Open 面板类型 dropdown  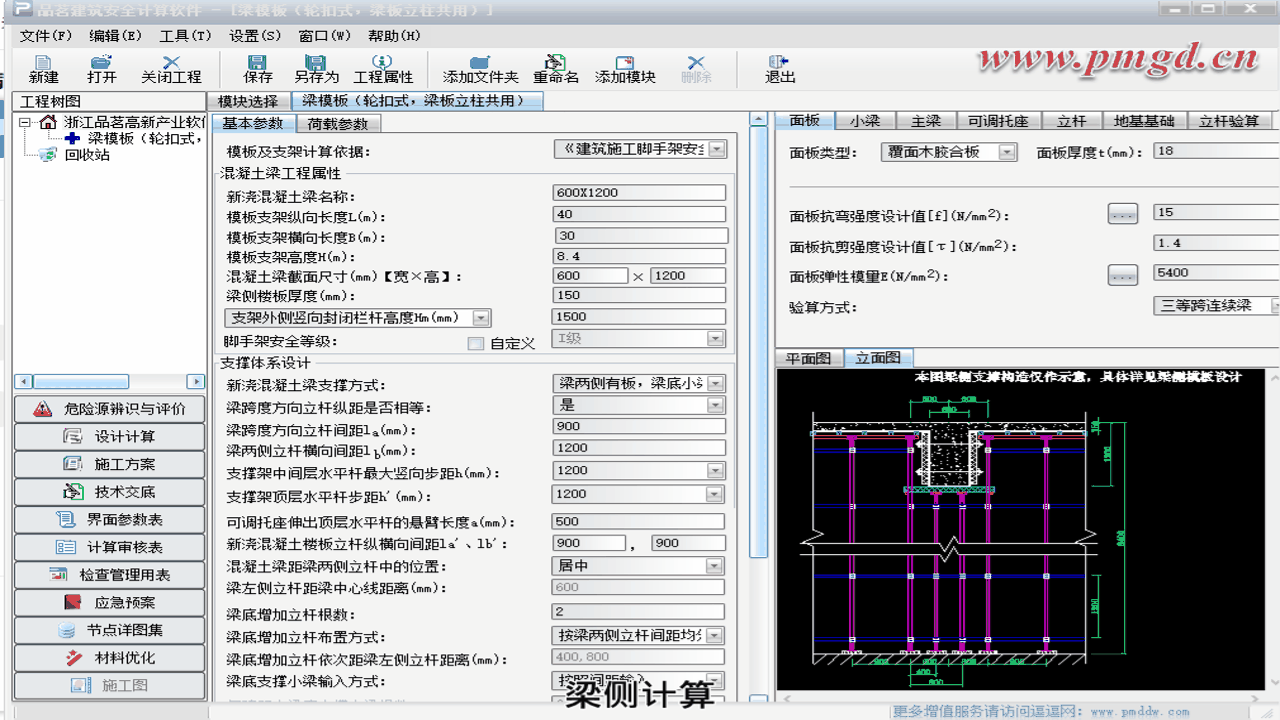tap(1007, 152)
